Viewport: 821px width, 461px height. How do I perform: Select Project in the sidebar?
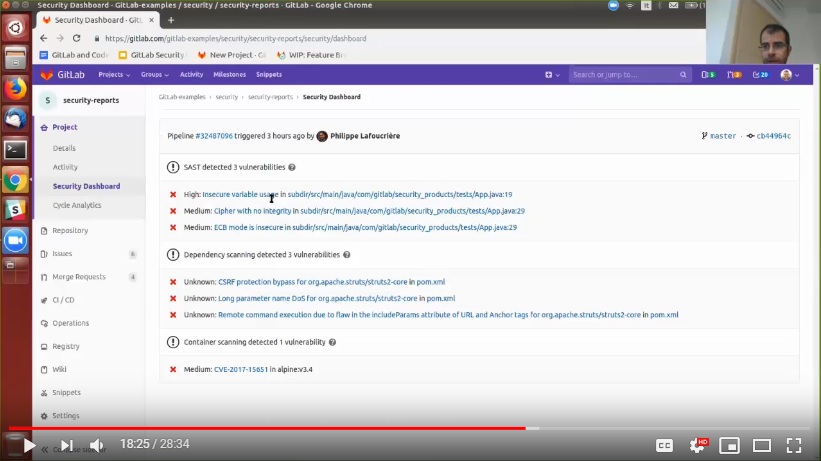pos(64,127)
